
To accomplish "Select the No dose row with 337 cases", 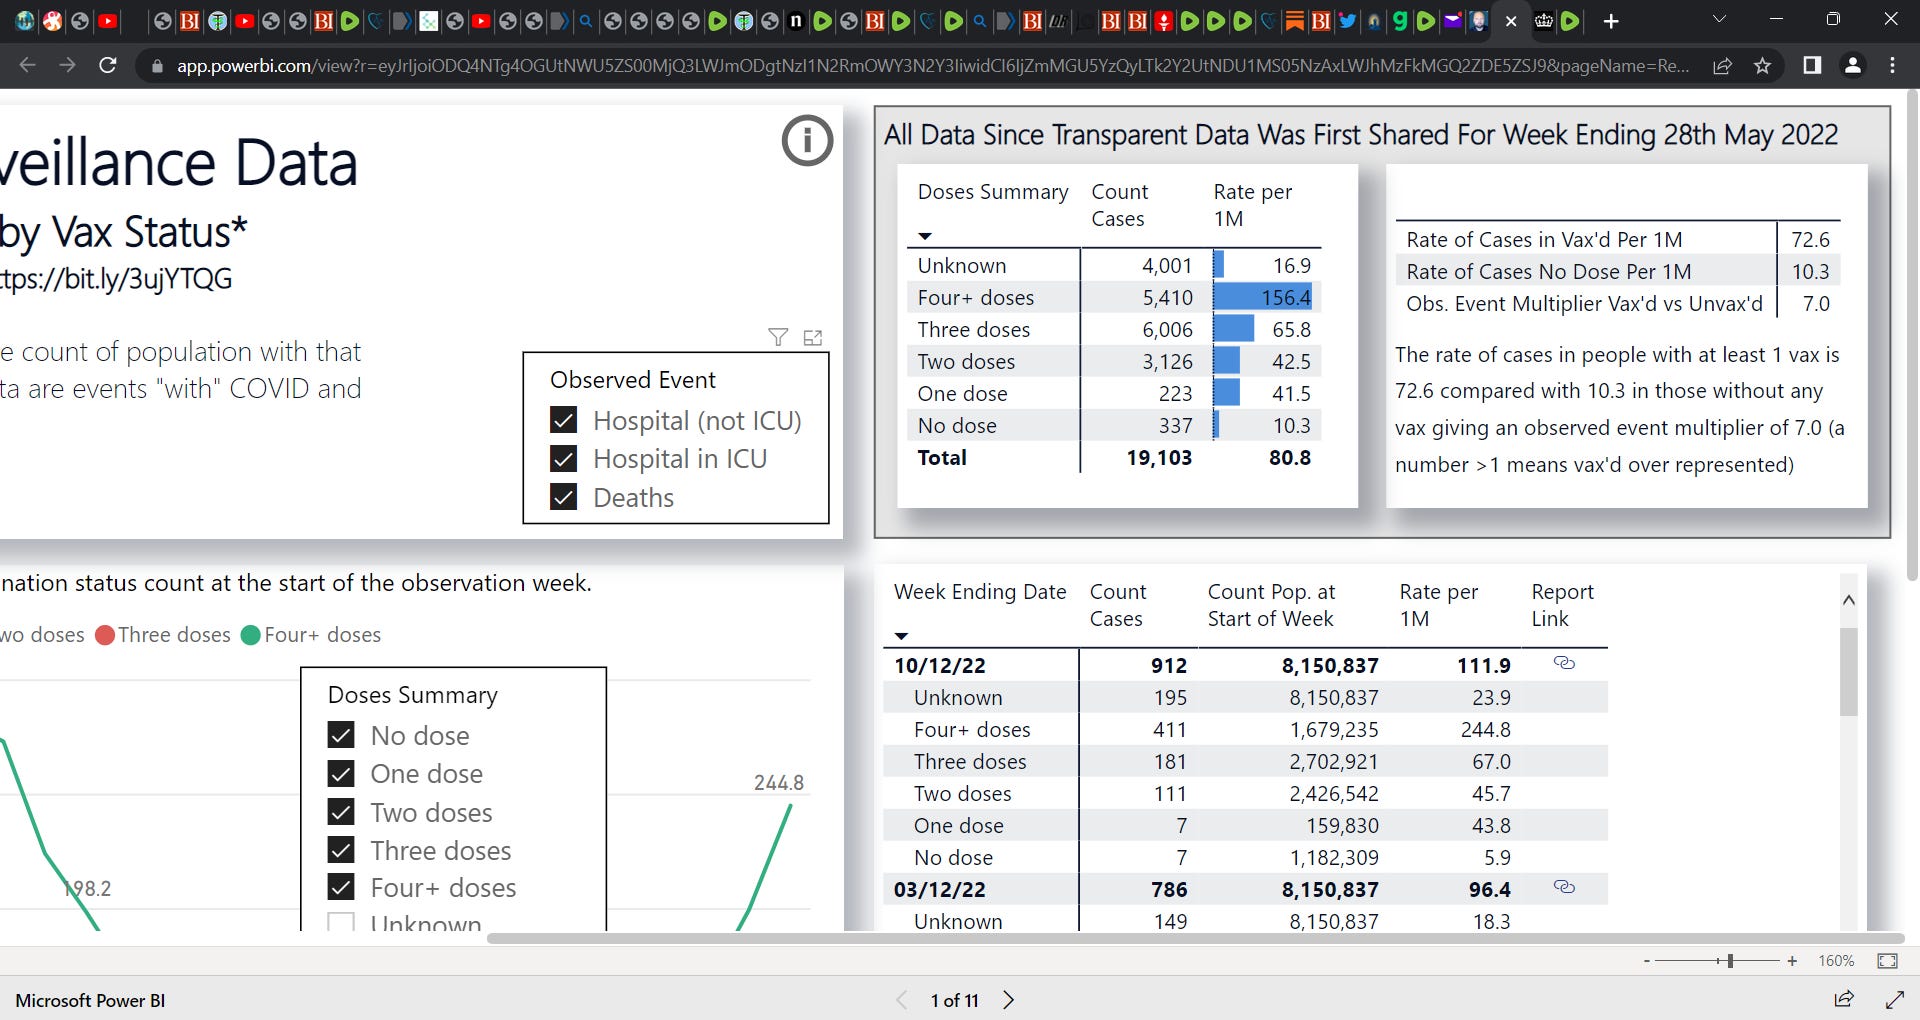I will [1115, 425].
